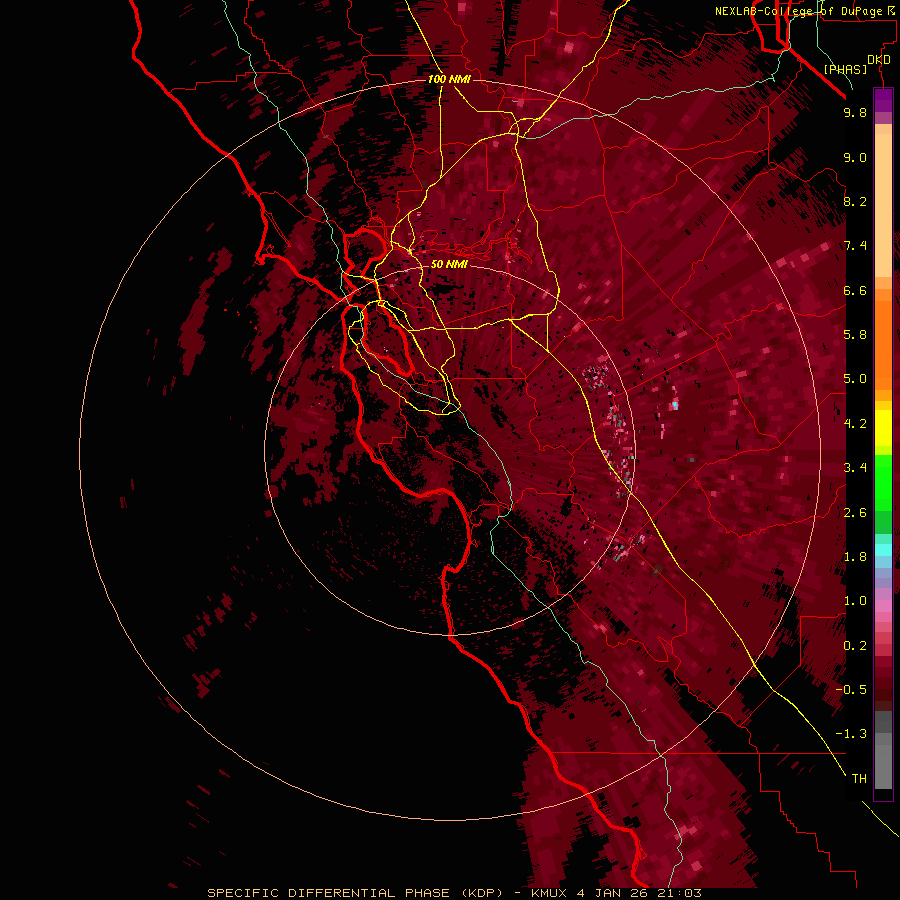Click the 5.8 legend value

click(x=855, y=335)
